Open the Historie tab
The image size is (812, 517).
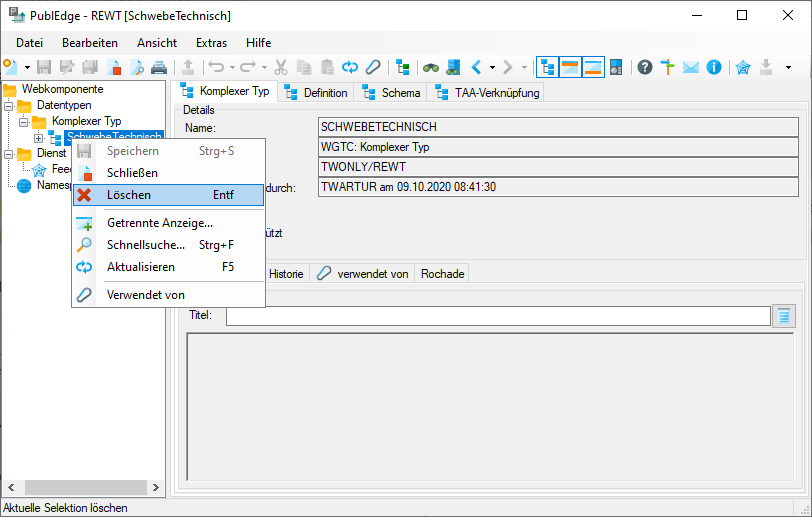[286, 274]
